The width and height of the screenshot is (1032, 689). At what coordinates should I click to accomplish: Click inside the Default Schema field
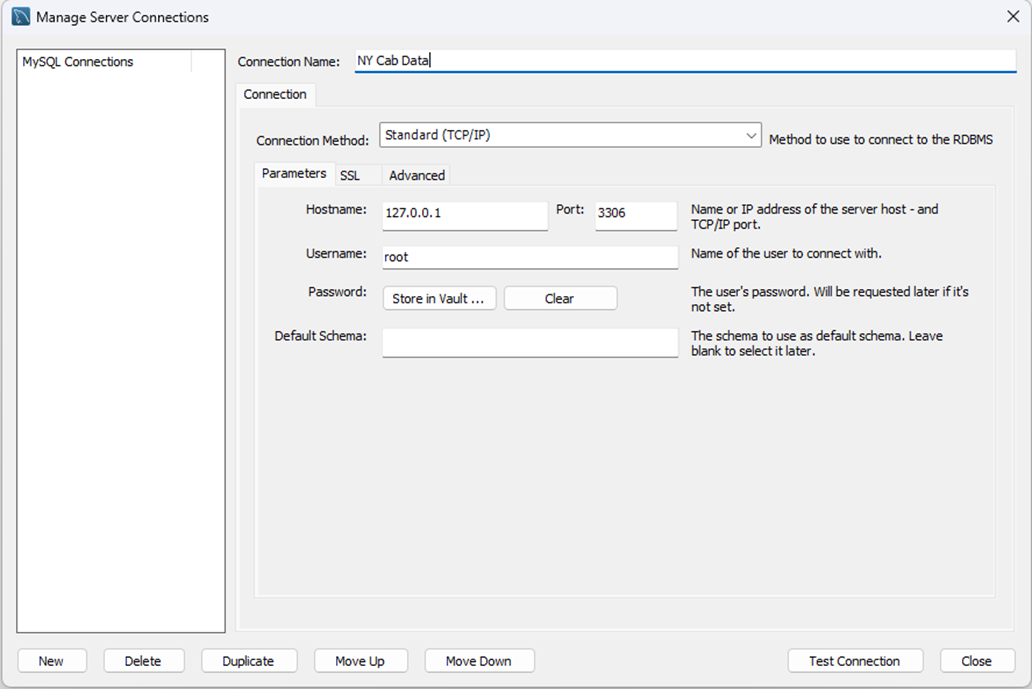click(x=529, y=343)
